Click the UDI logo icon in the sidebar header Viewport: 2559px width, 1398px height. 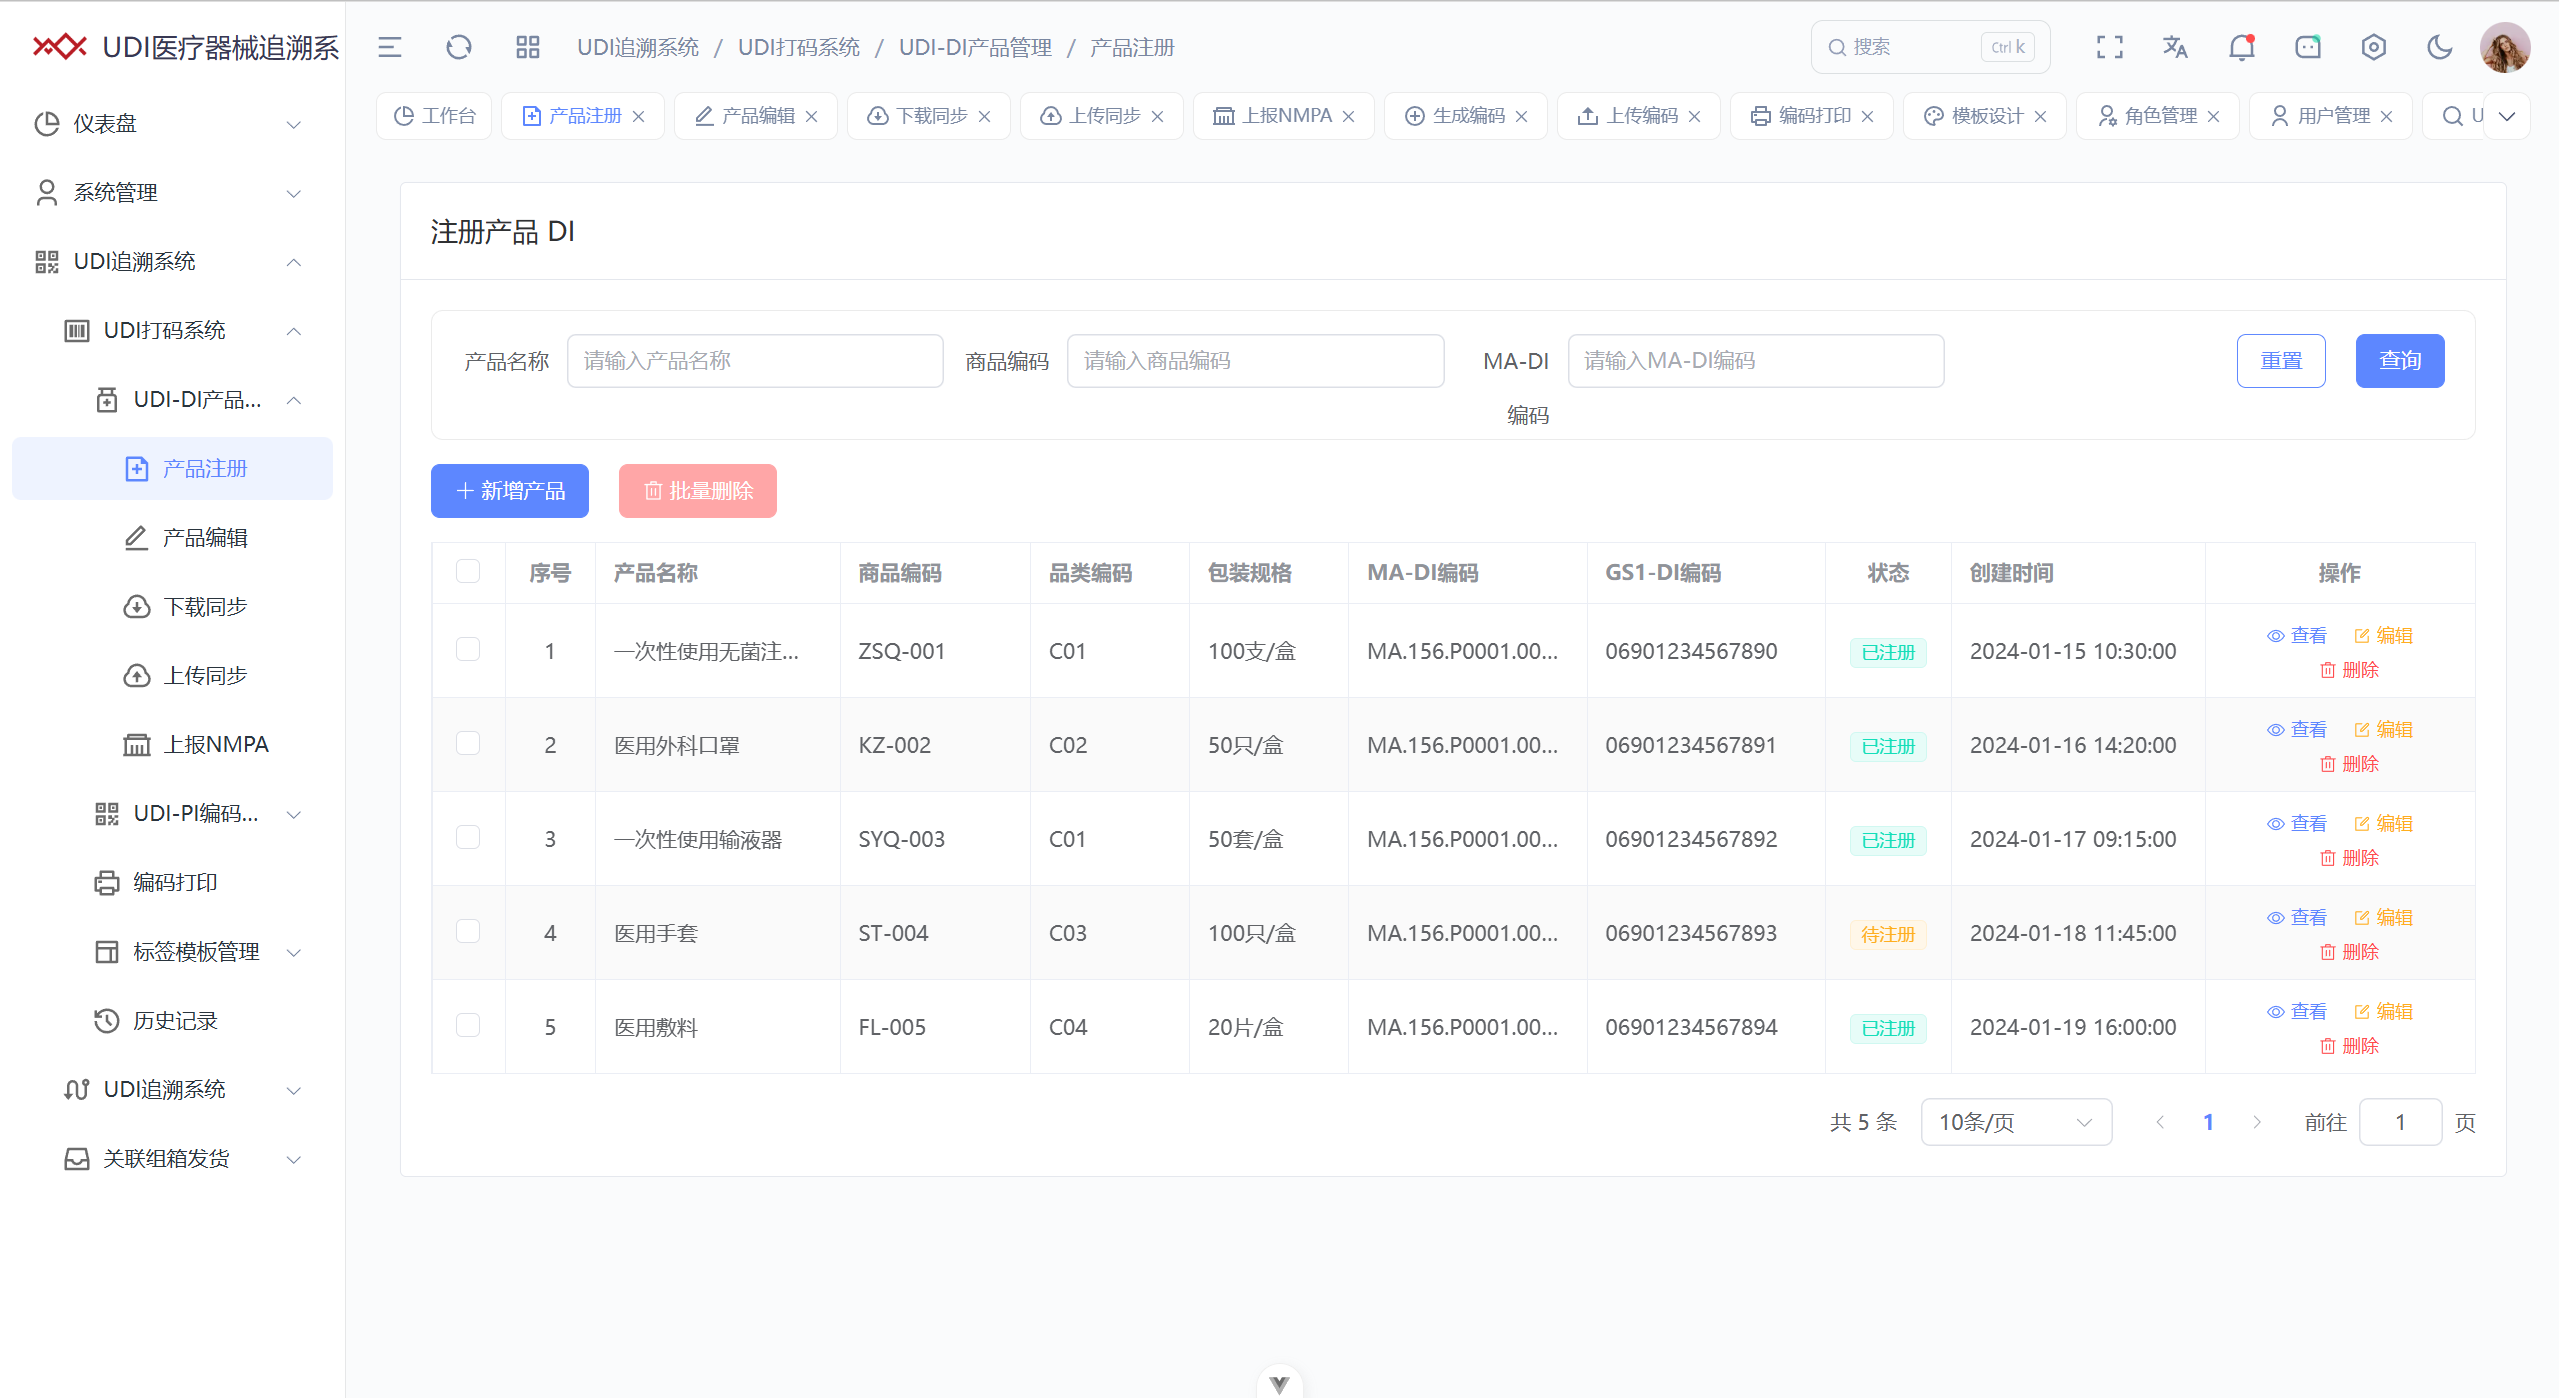pos(60,47)
